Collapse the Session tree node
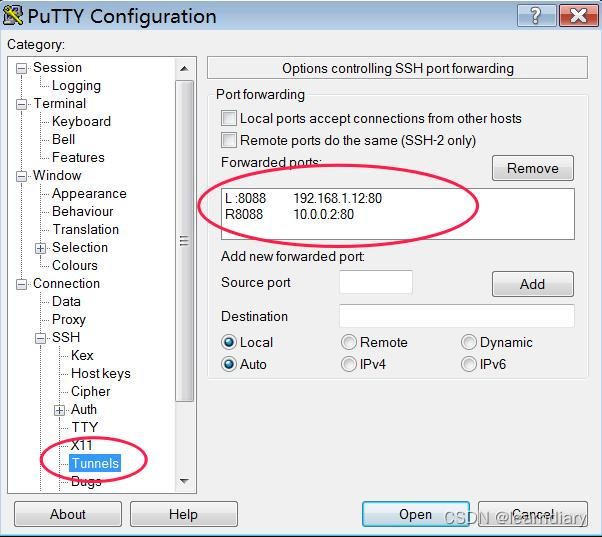The image size is (602, 537). click(22, 68)
